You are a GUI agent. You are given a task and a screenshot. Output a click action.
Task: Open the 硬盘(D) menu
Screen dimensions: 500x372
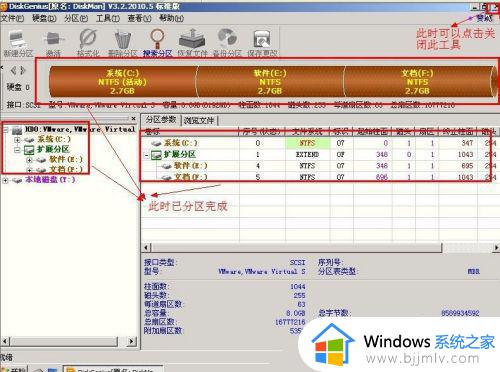tap(44, 18)
